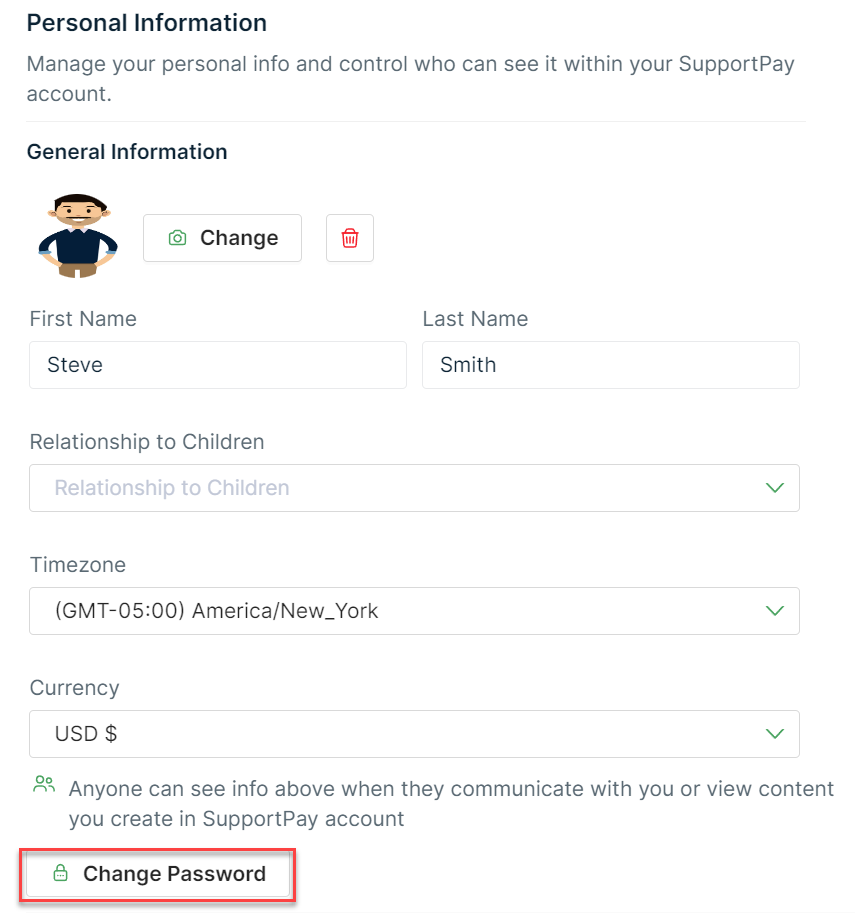Select the Steve Smith avatar picture
Screen dimensions: 855x914
pyautogui.click(x=78, y=237)
